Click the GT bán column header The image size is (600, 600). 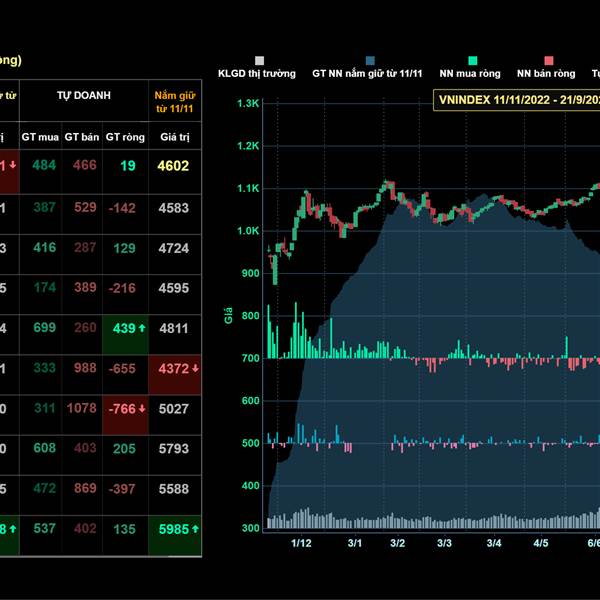point(82,137)
